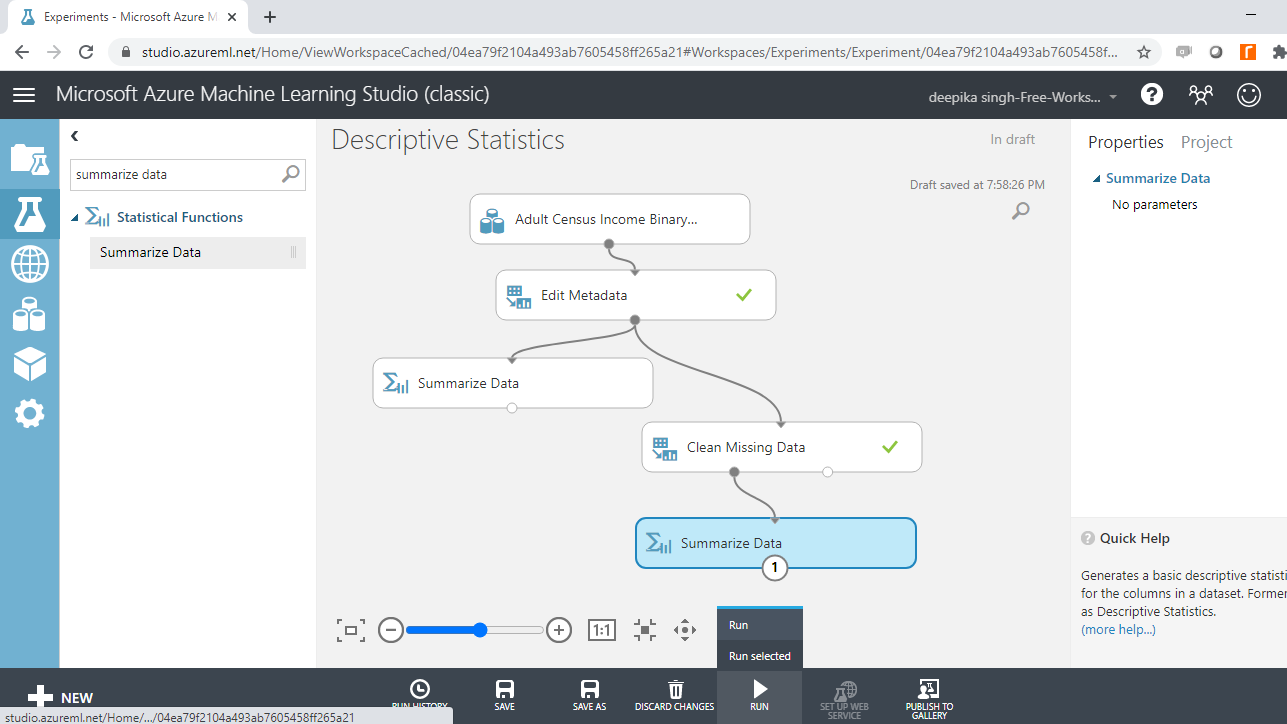Screen dimensions: 1287x724
Task: Click the Save button in bottom bar
Action: [505, 695]
